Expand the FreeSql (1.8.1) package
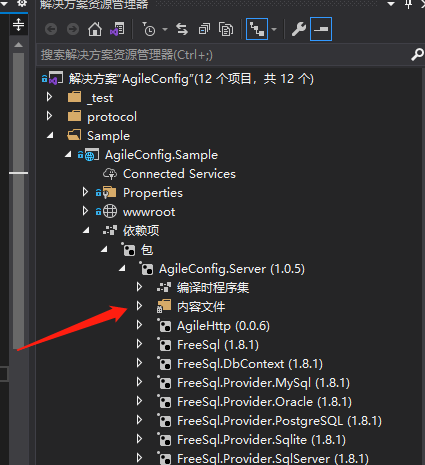This screenshot has width=425, height=465. click(x=140, y=344)
